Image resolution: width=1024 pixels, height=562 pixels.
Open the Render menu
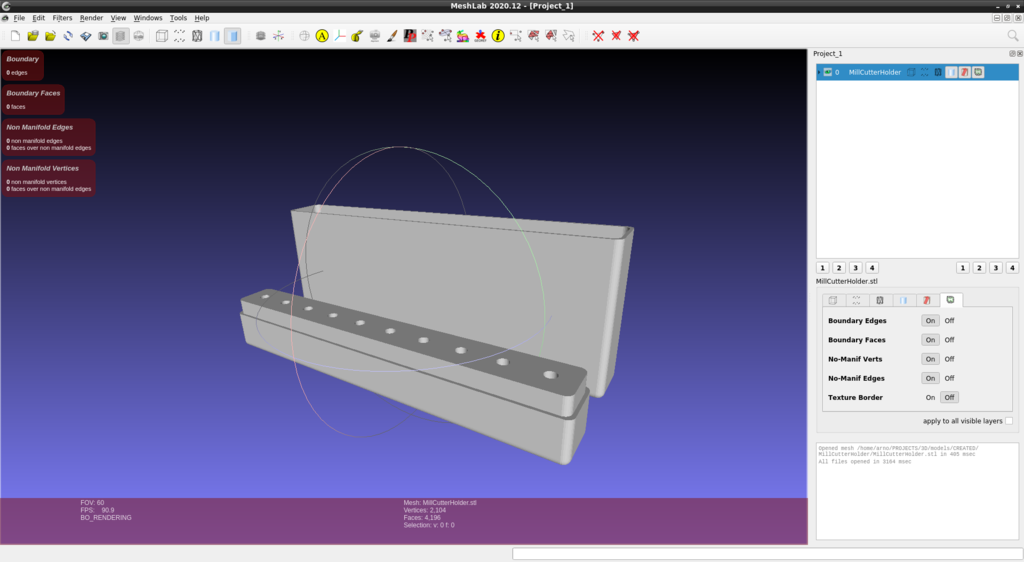(91, 18)
